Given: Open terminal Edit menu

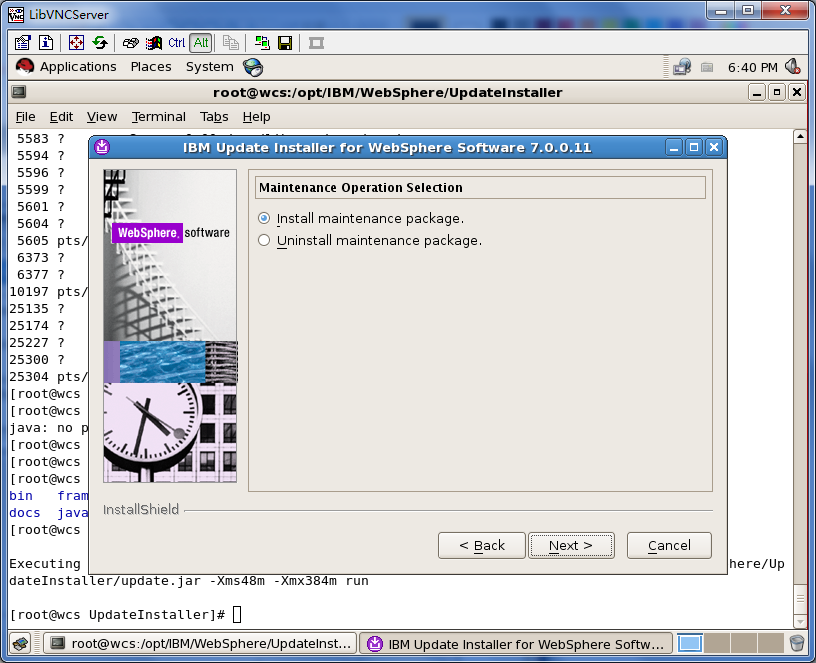Looking at the screenshot, I should point(61,117).
